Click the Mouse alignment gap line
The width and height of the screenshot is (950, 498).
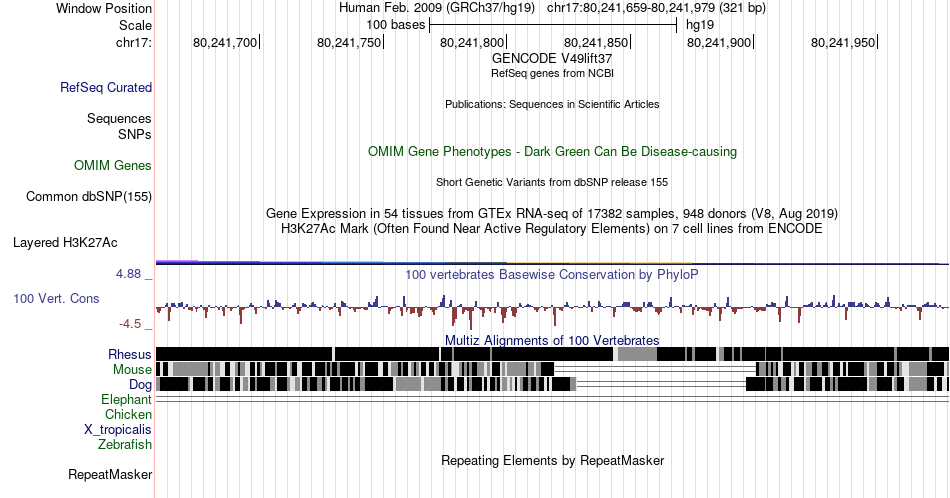click(x=655, y=370)
